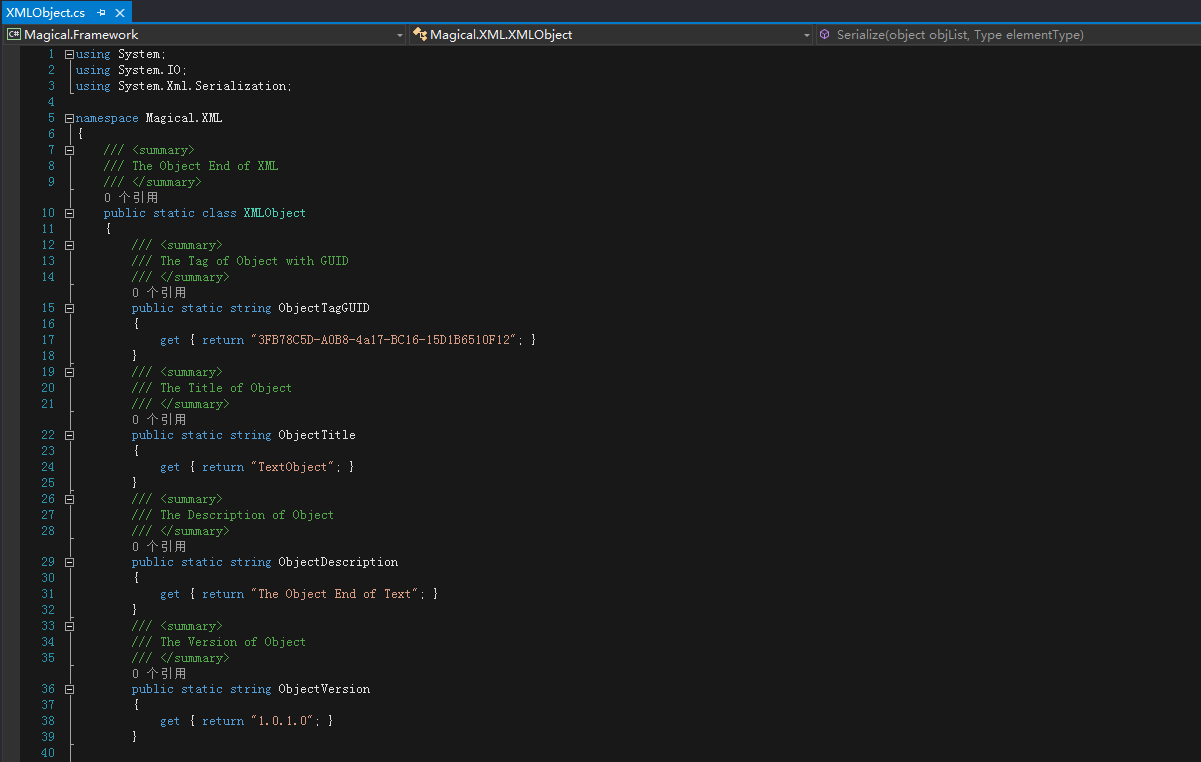The image size is (1201, 762).
Task: Close the XMLObject.cs tab
Action: click(x=121, y=13)
